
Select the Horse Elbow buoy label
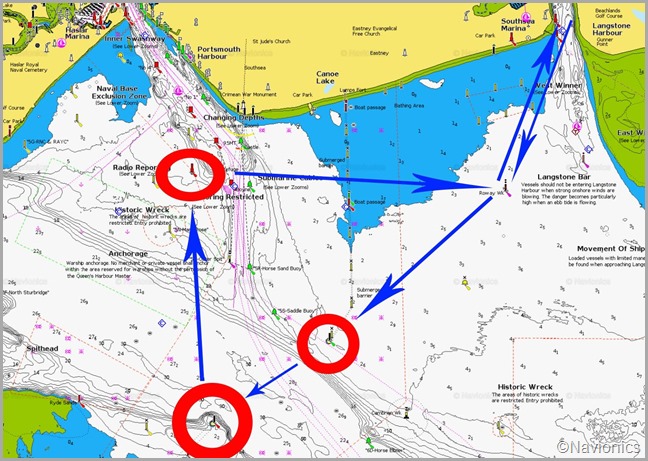coord(386,450)
